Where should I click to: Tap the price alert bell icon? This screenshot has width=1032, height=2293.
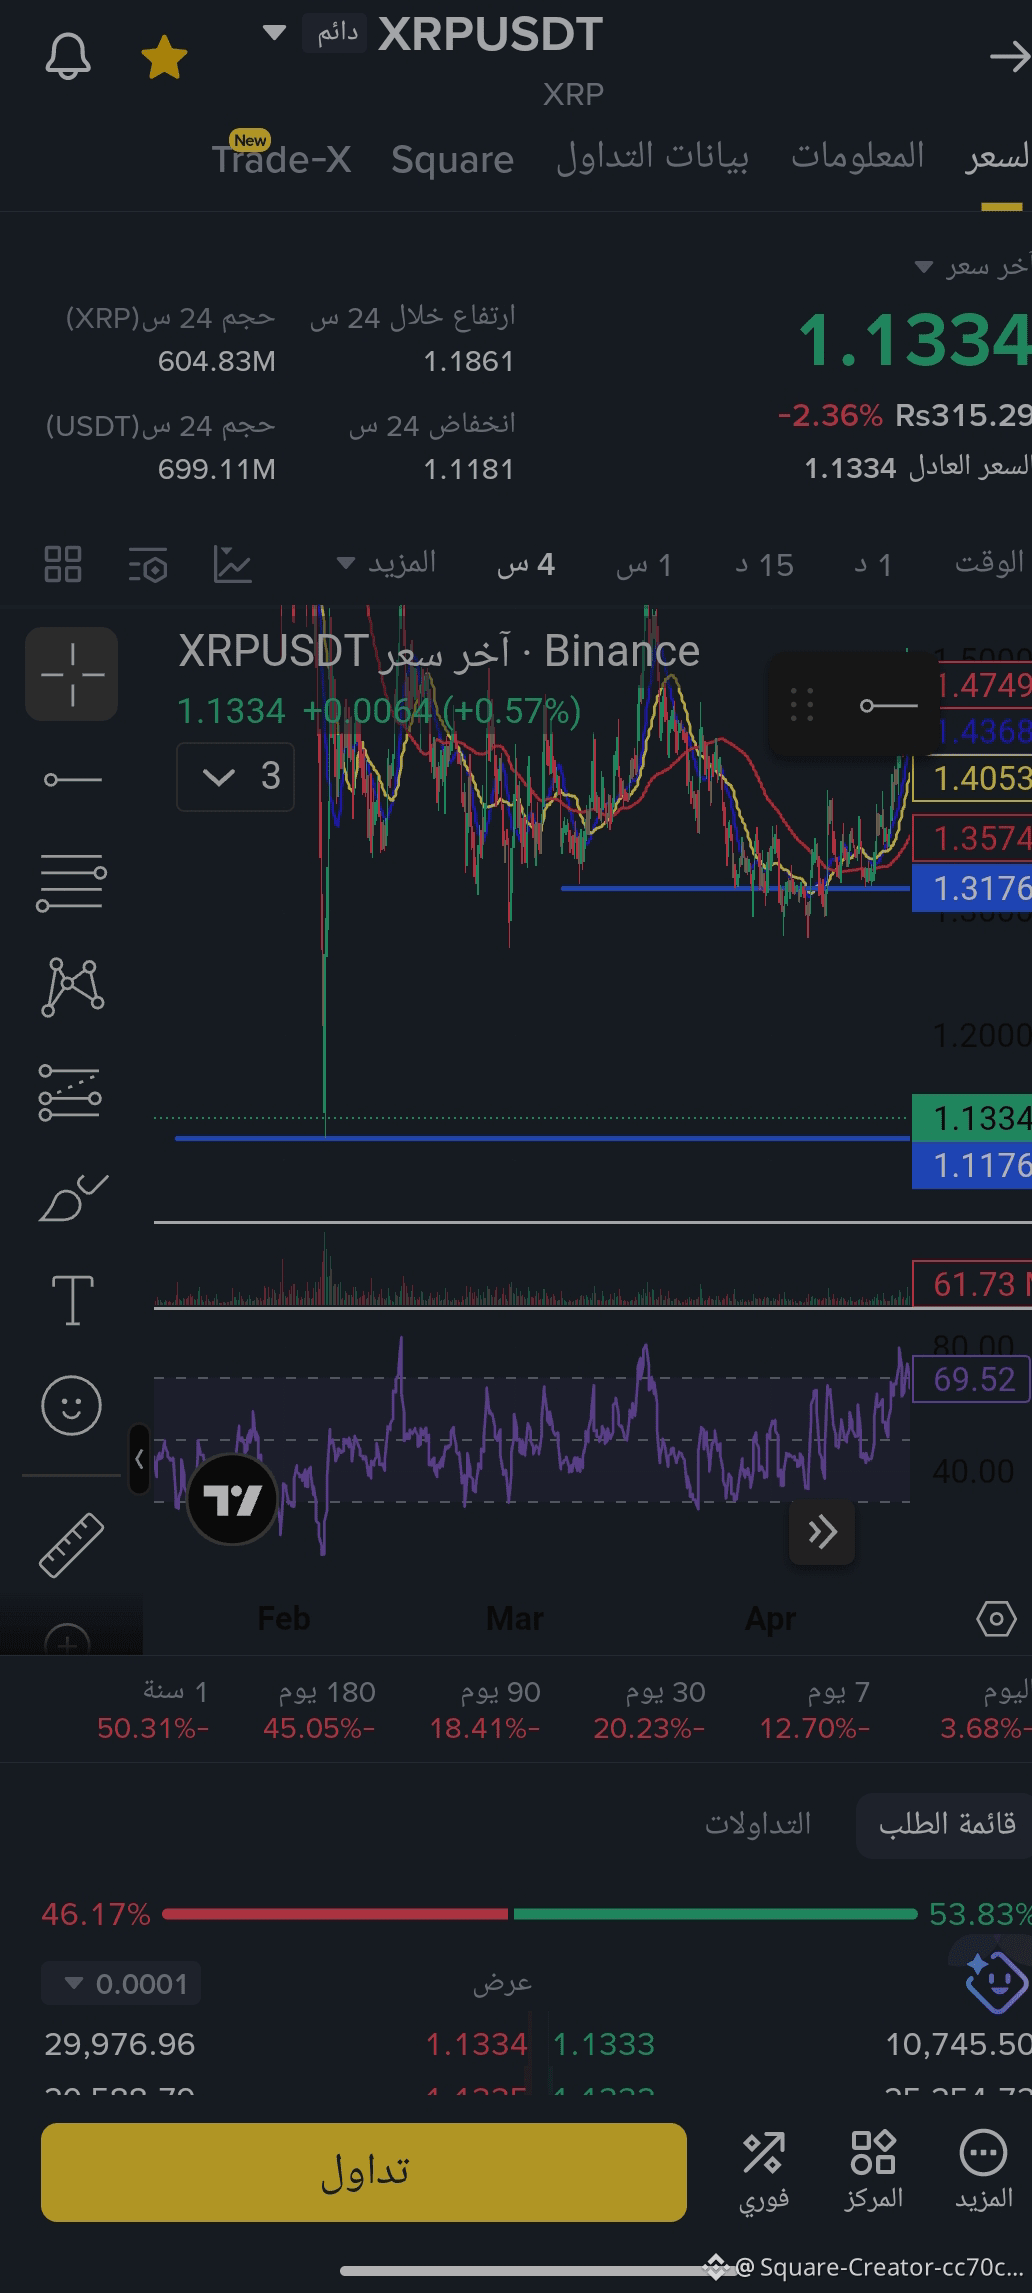68,57
